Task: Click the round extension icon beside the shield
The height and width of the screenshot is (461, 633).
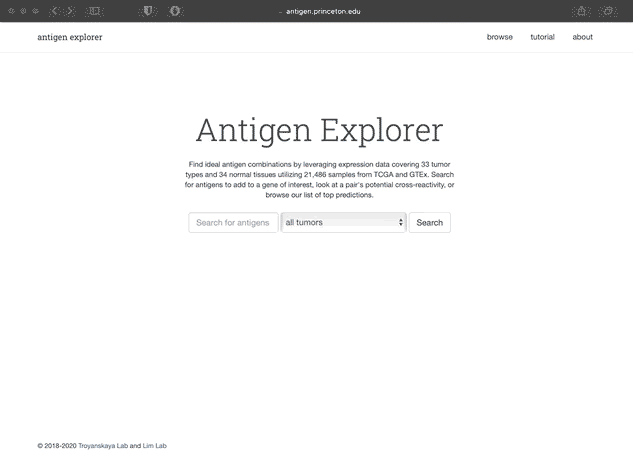Action: (x=176, y=11)
